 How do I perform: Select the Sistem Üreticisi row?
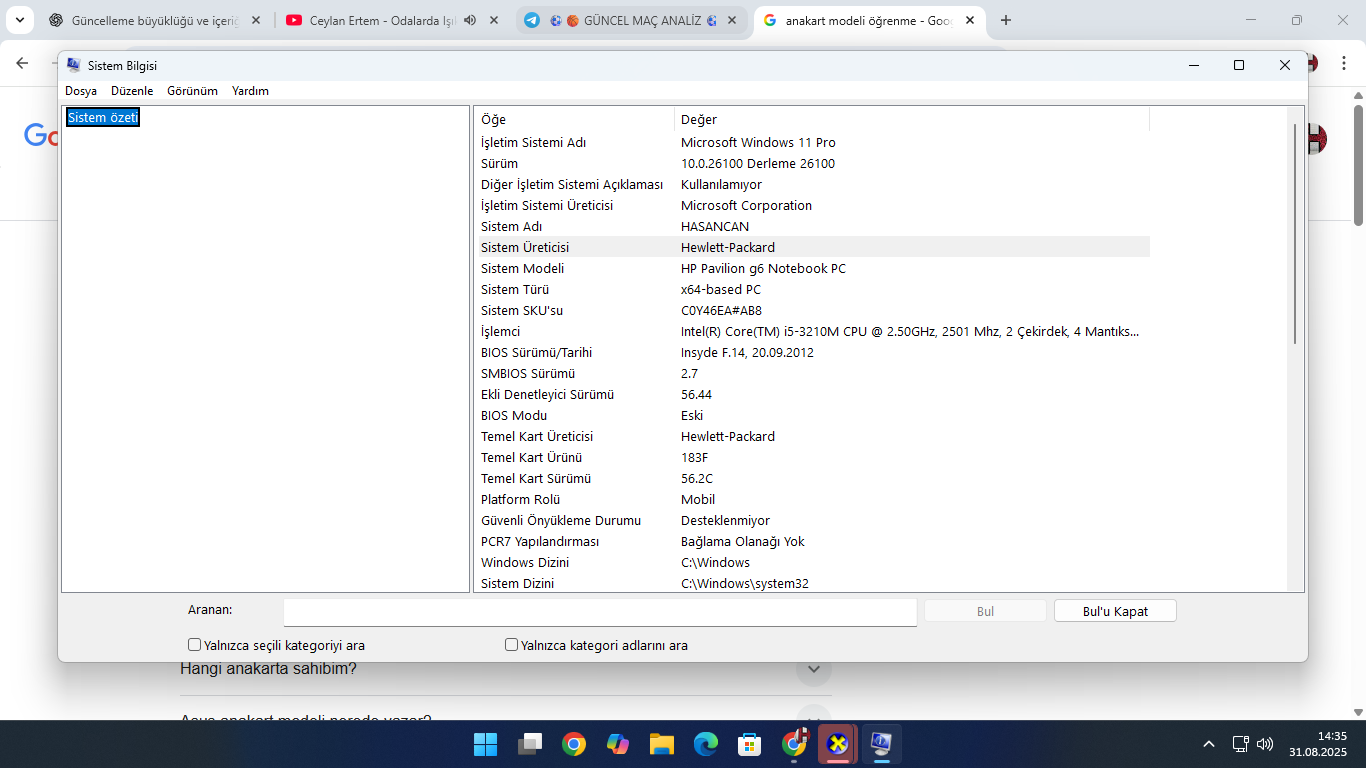coord(812,248)
